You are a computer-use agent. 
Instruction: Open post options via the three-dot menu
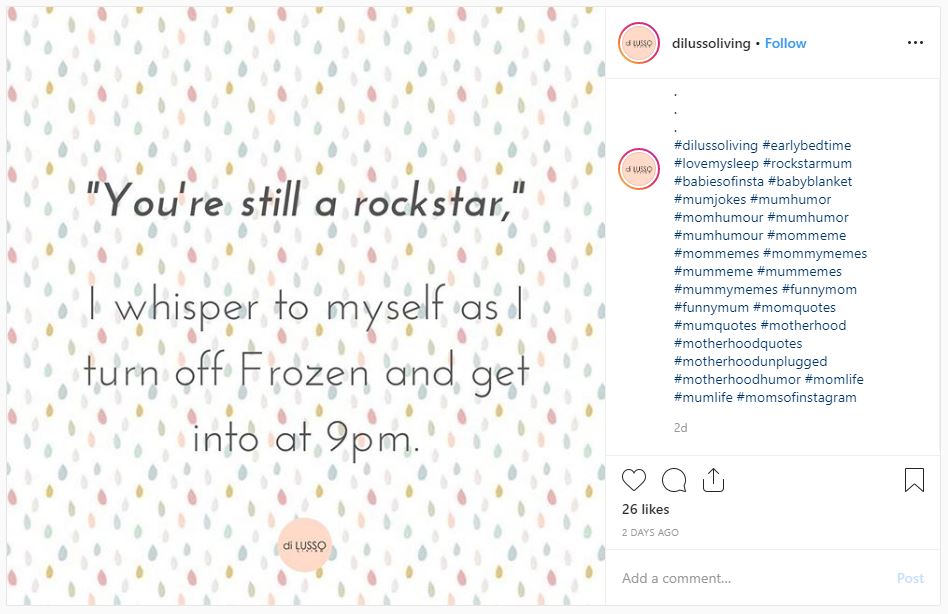point(915,42)
